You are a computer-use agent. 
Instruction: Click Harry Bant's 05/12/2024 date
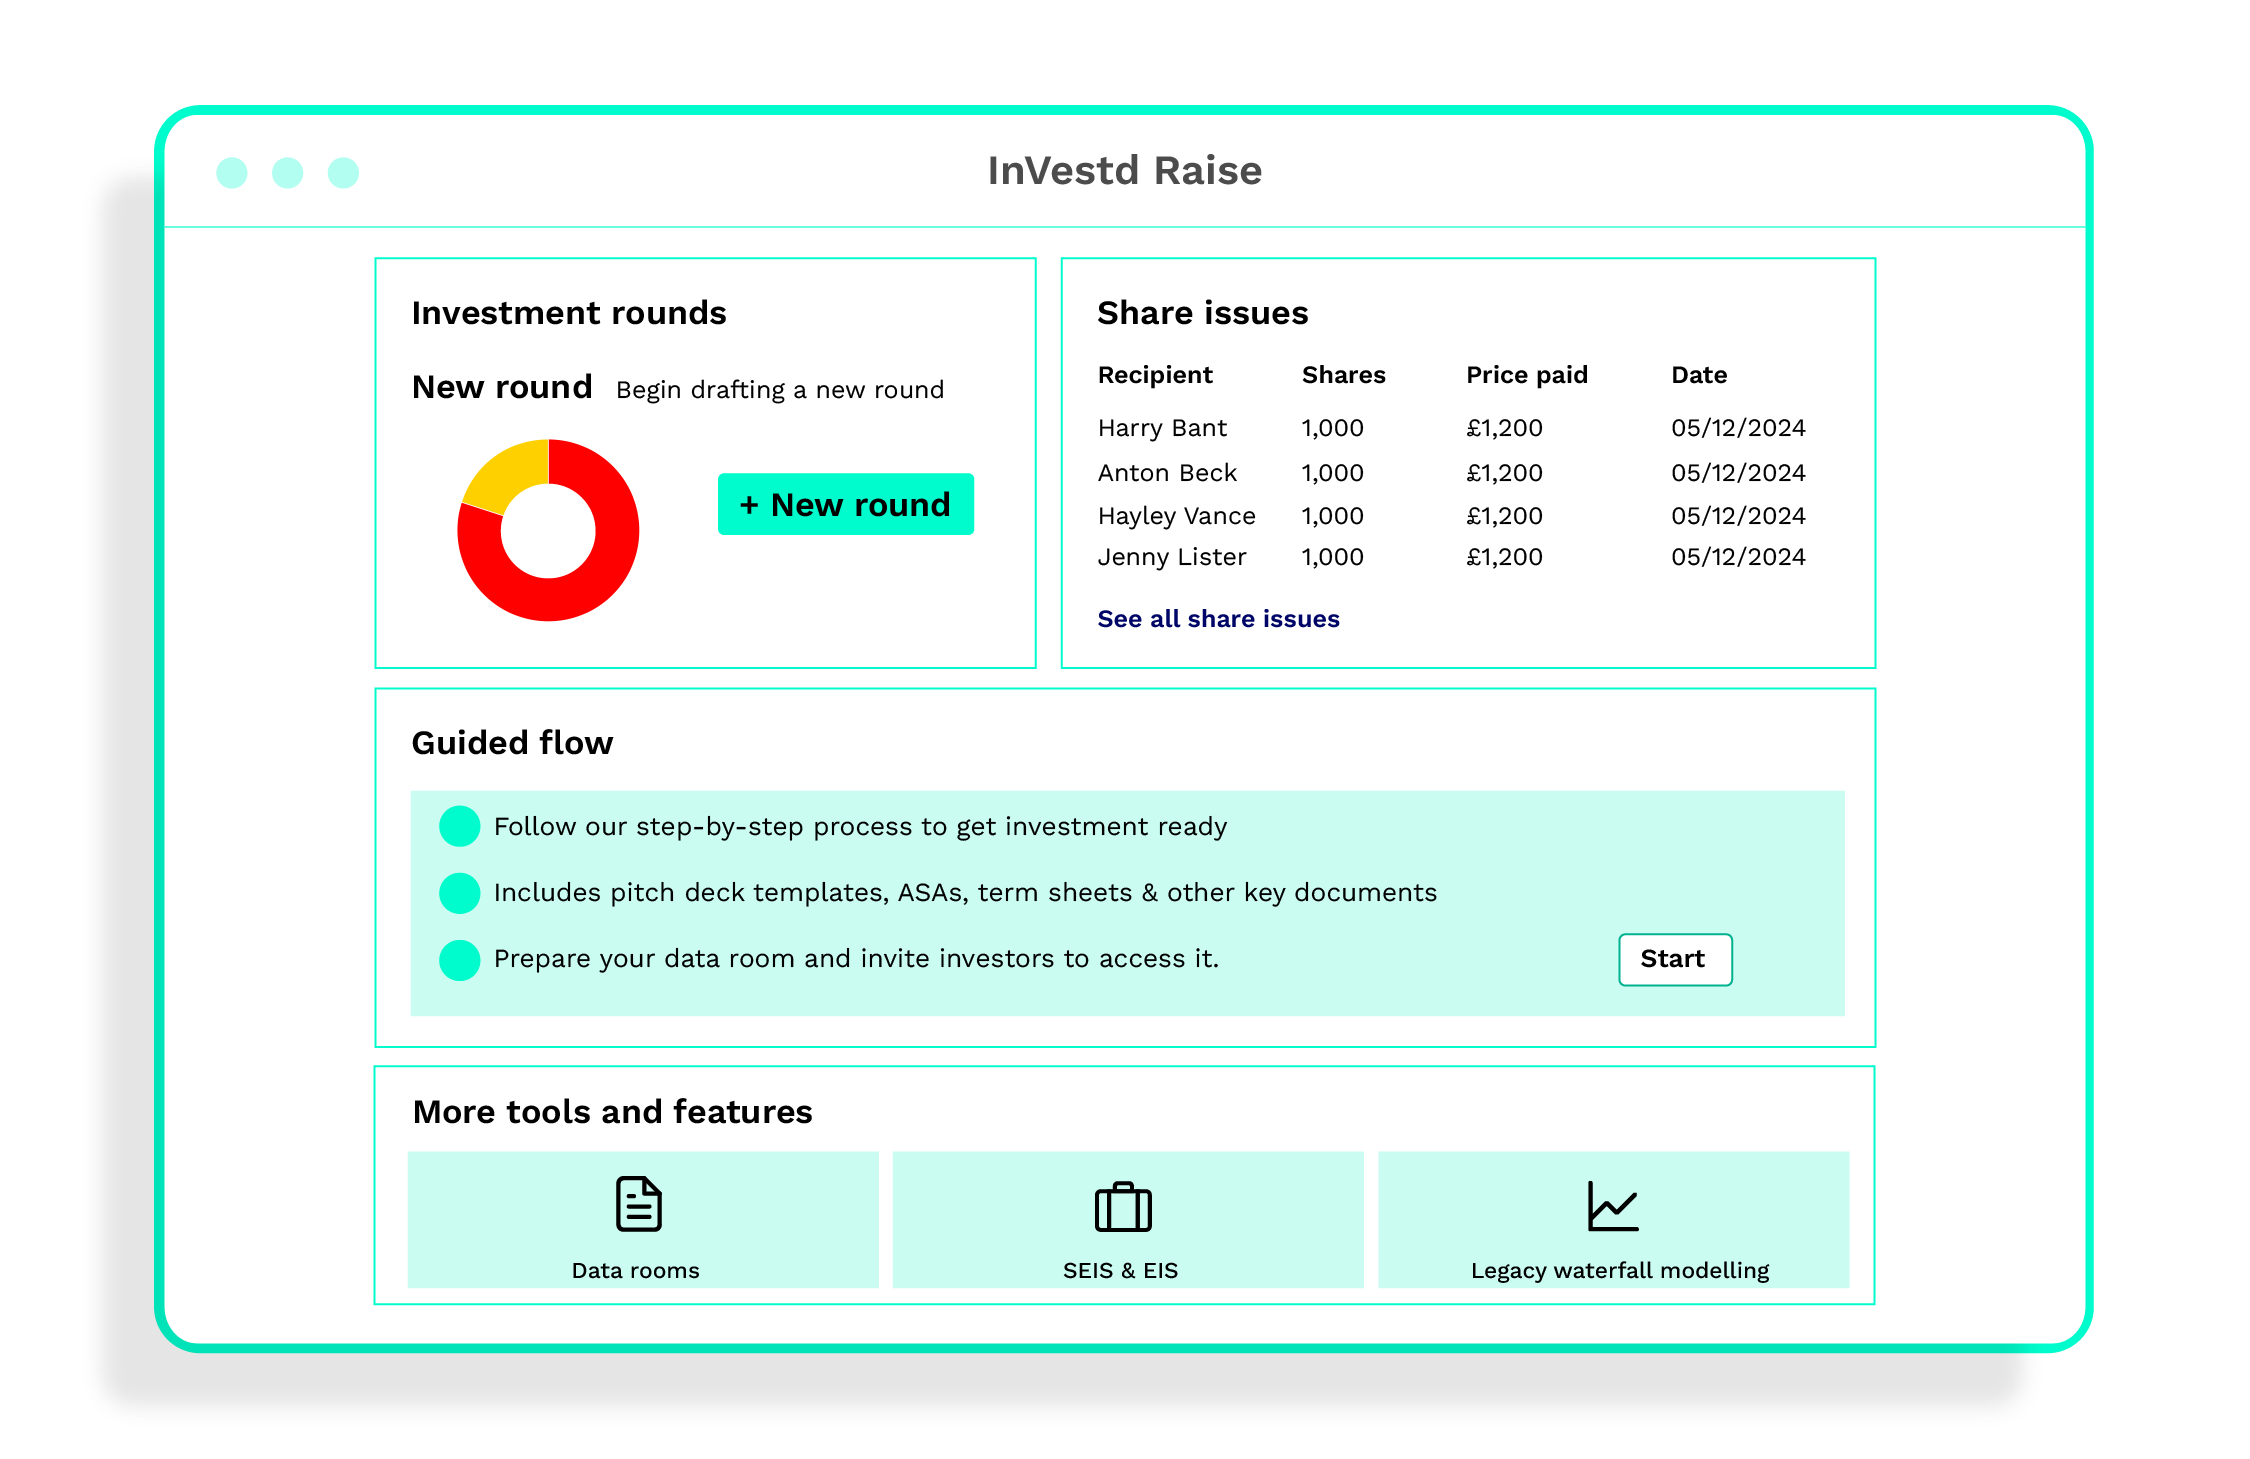[1738, 428]
